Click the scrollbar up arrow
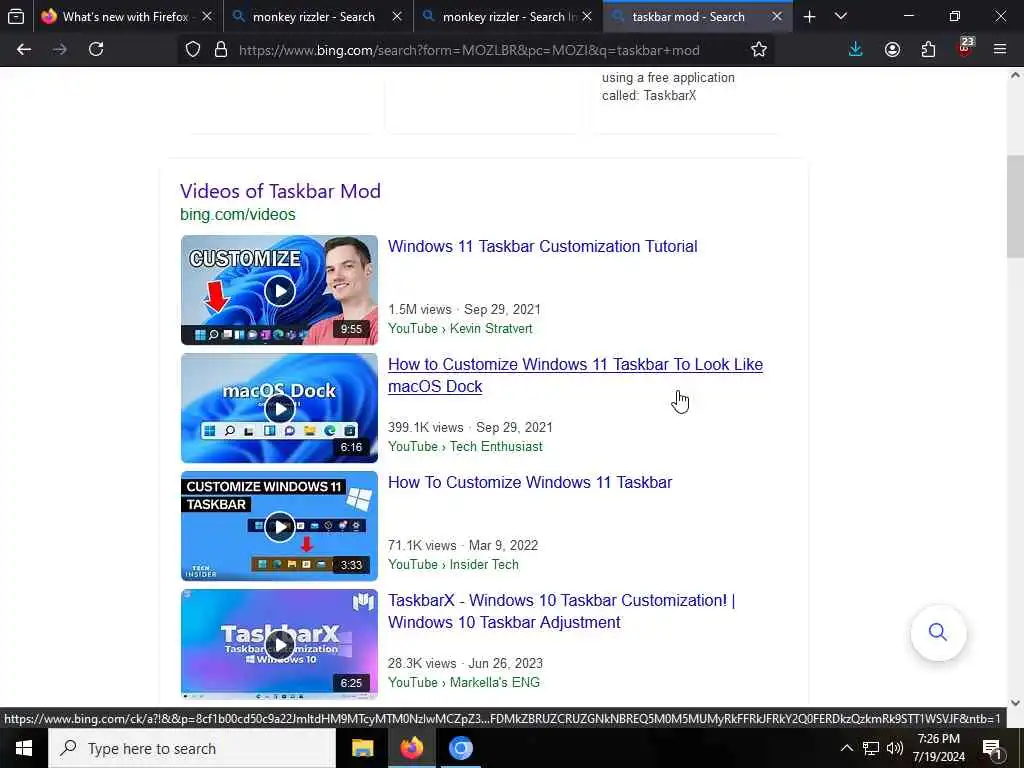 [1015, 74]
